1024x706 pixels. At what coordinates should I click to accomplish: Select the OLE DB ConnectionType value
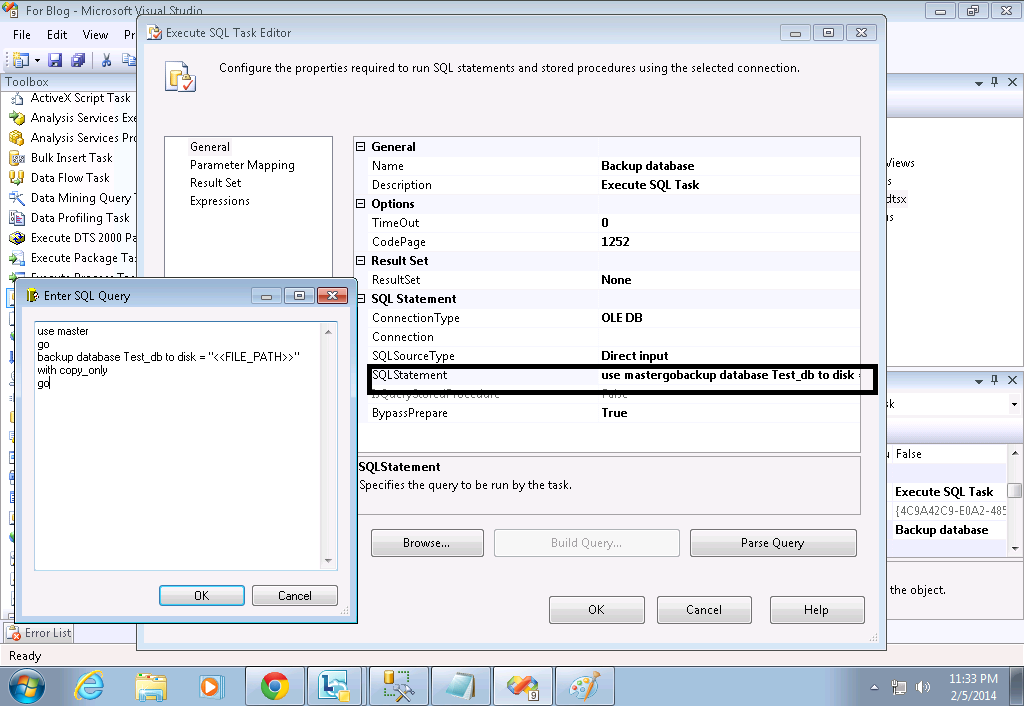tap(622, 318)
